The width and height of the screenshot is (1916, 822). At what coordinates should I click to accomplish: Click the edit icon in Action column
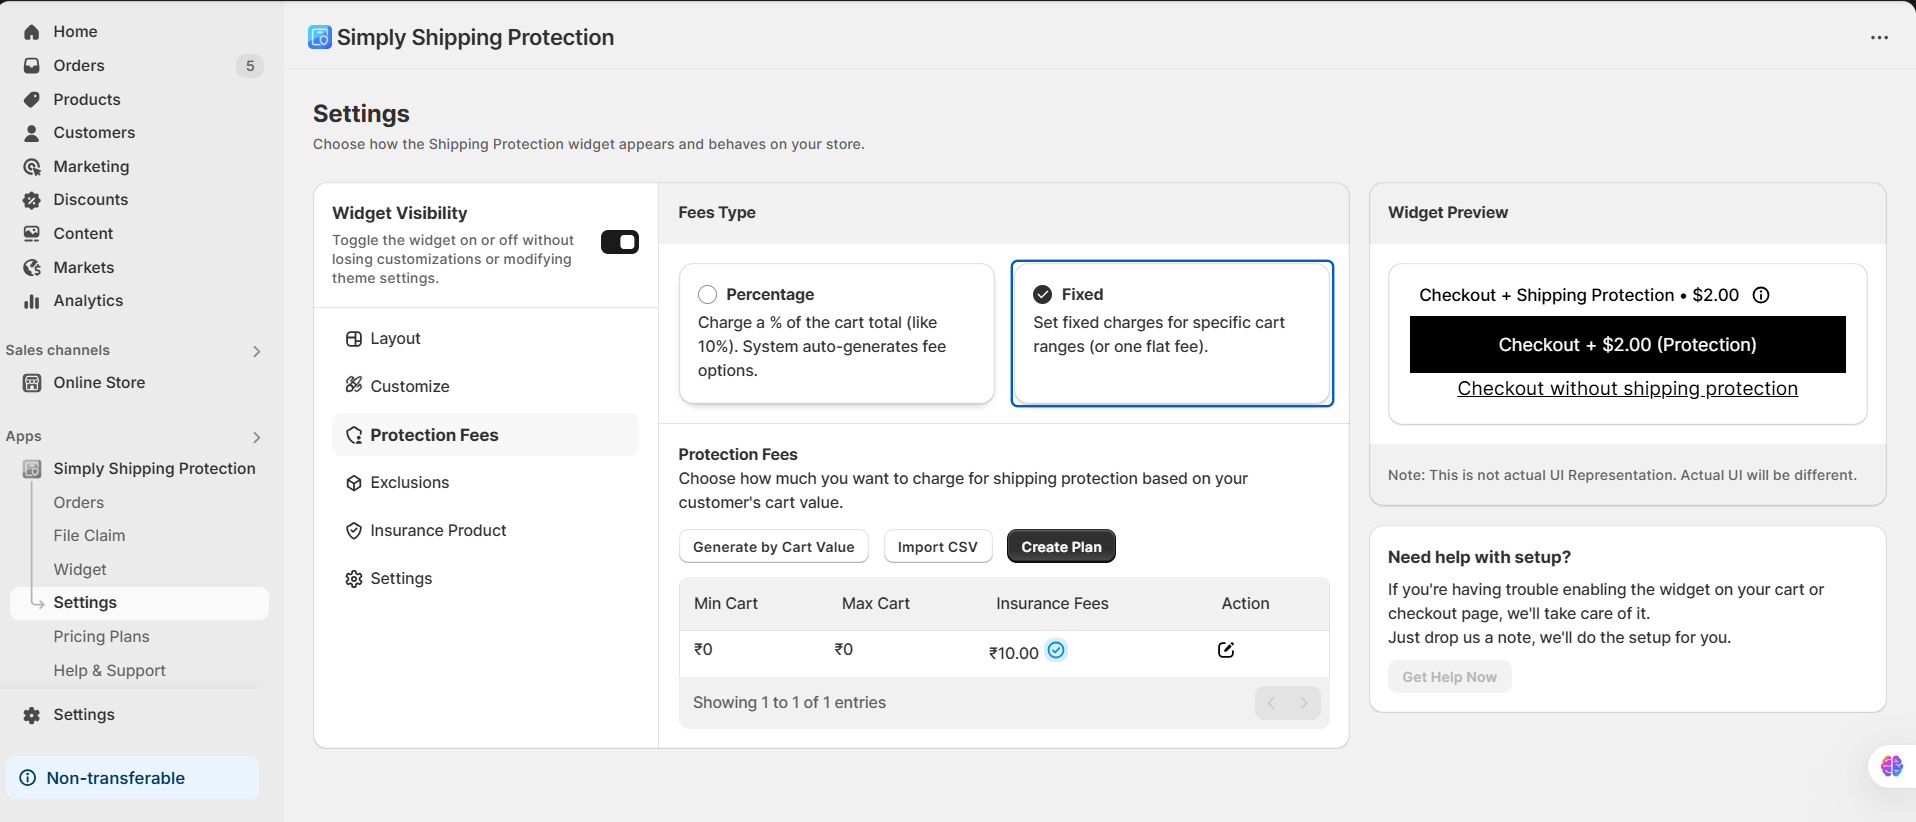coord(1226,650)
